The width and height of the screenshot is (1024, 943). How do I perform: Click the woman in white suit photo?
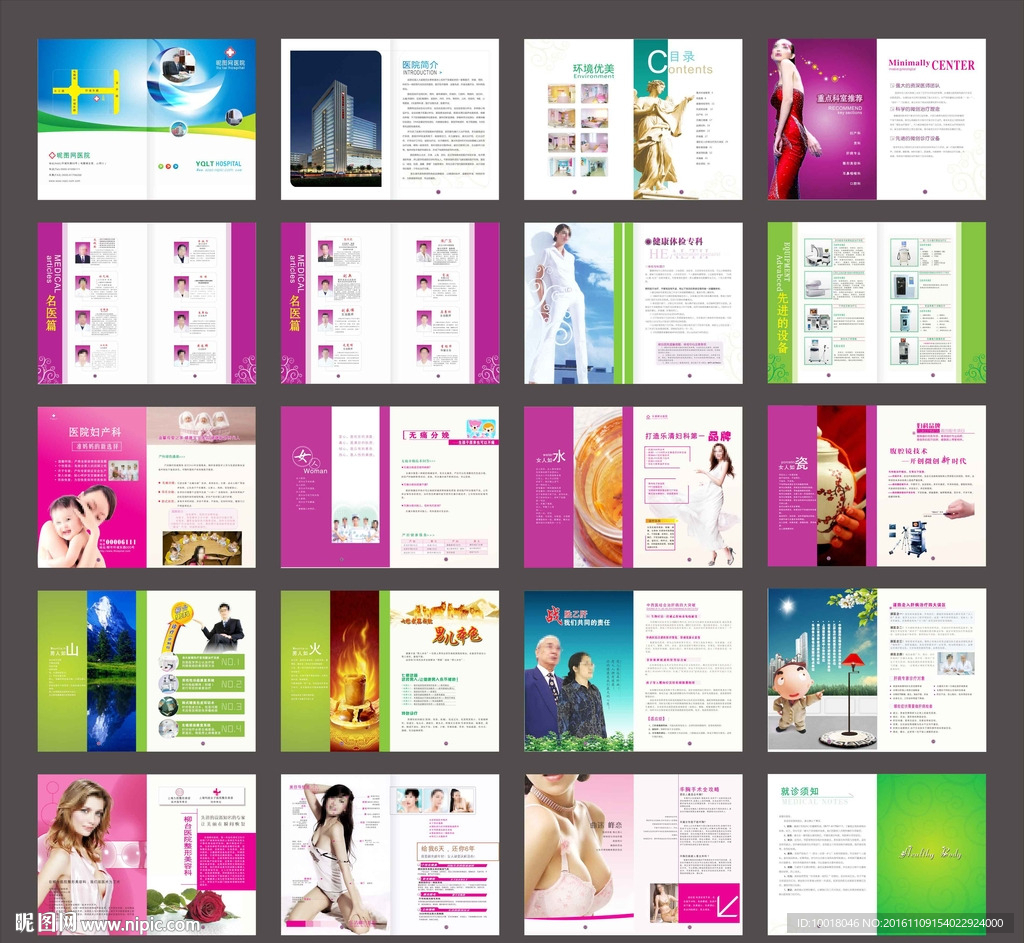pyautogui.click(x=568, y=303)
